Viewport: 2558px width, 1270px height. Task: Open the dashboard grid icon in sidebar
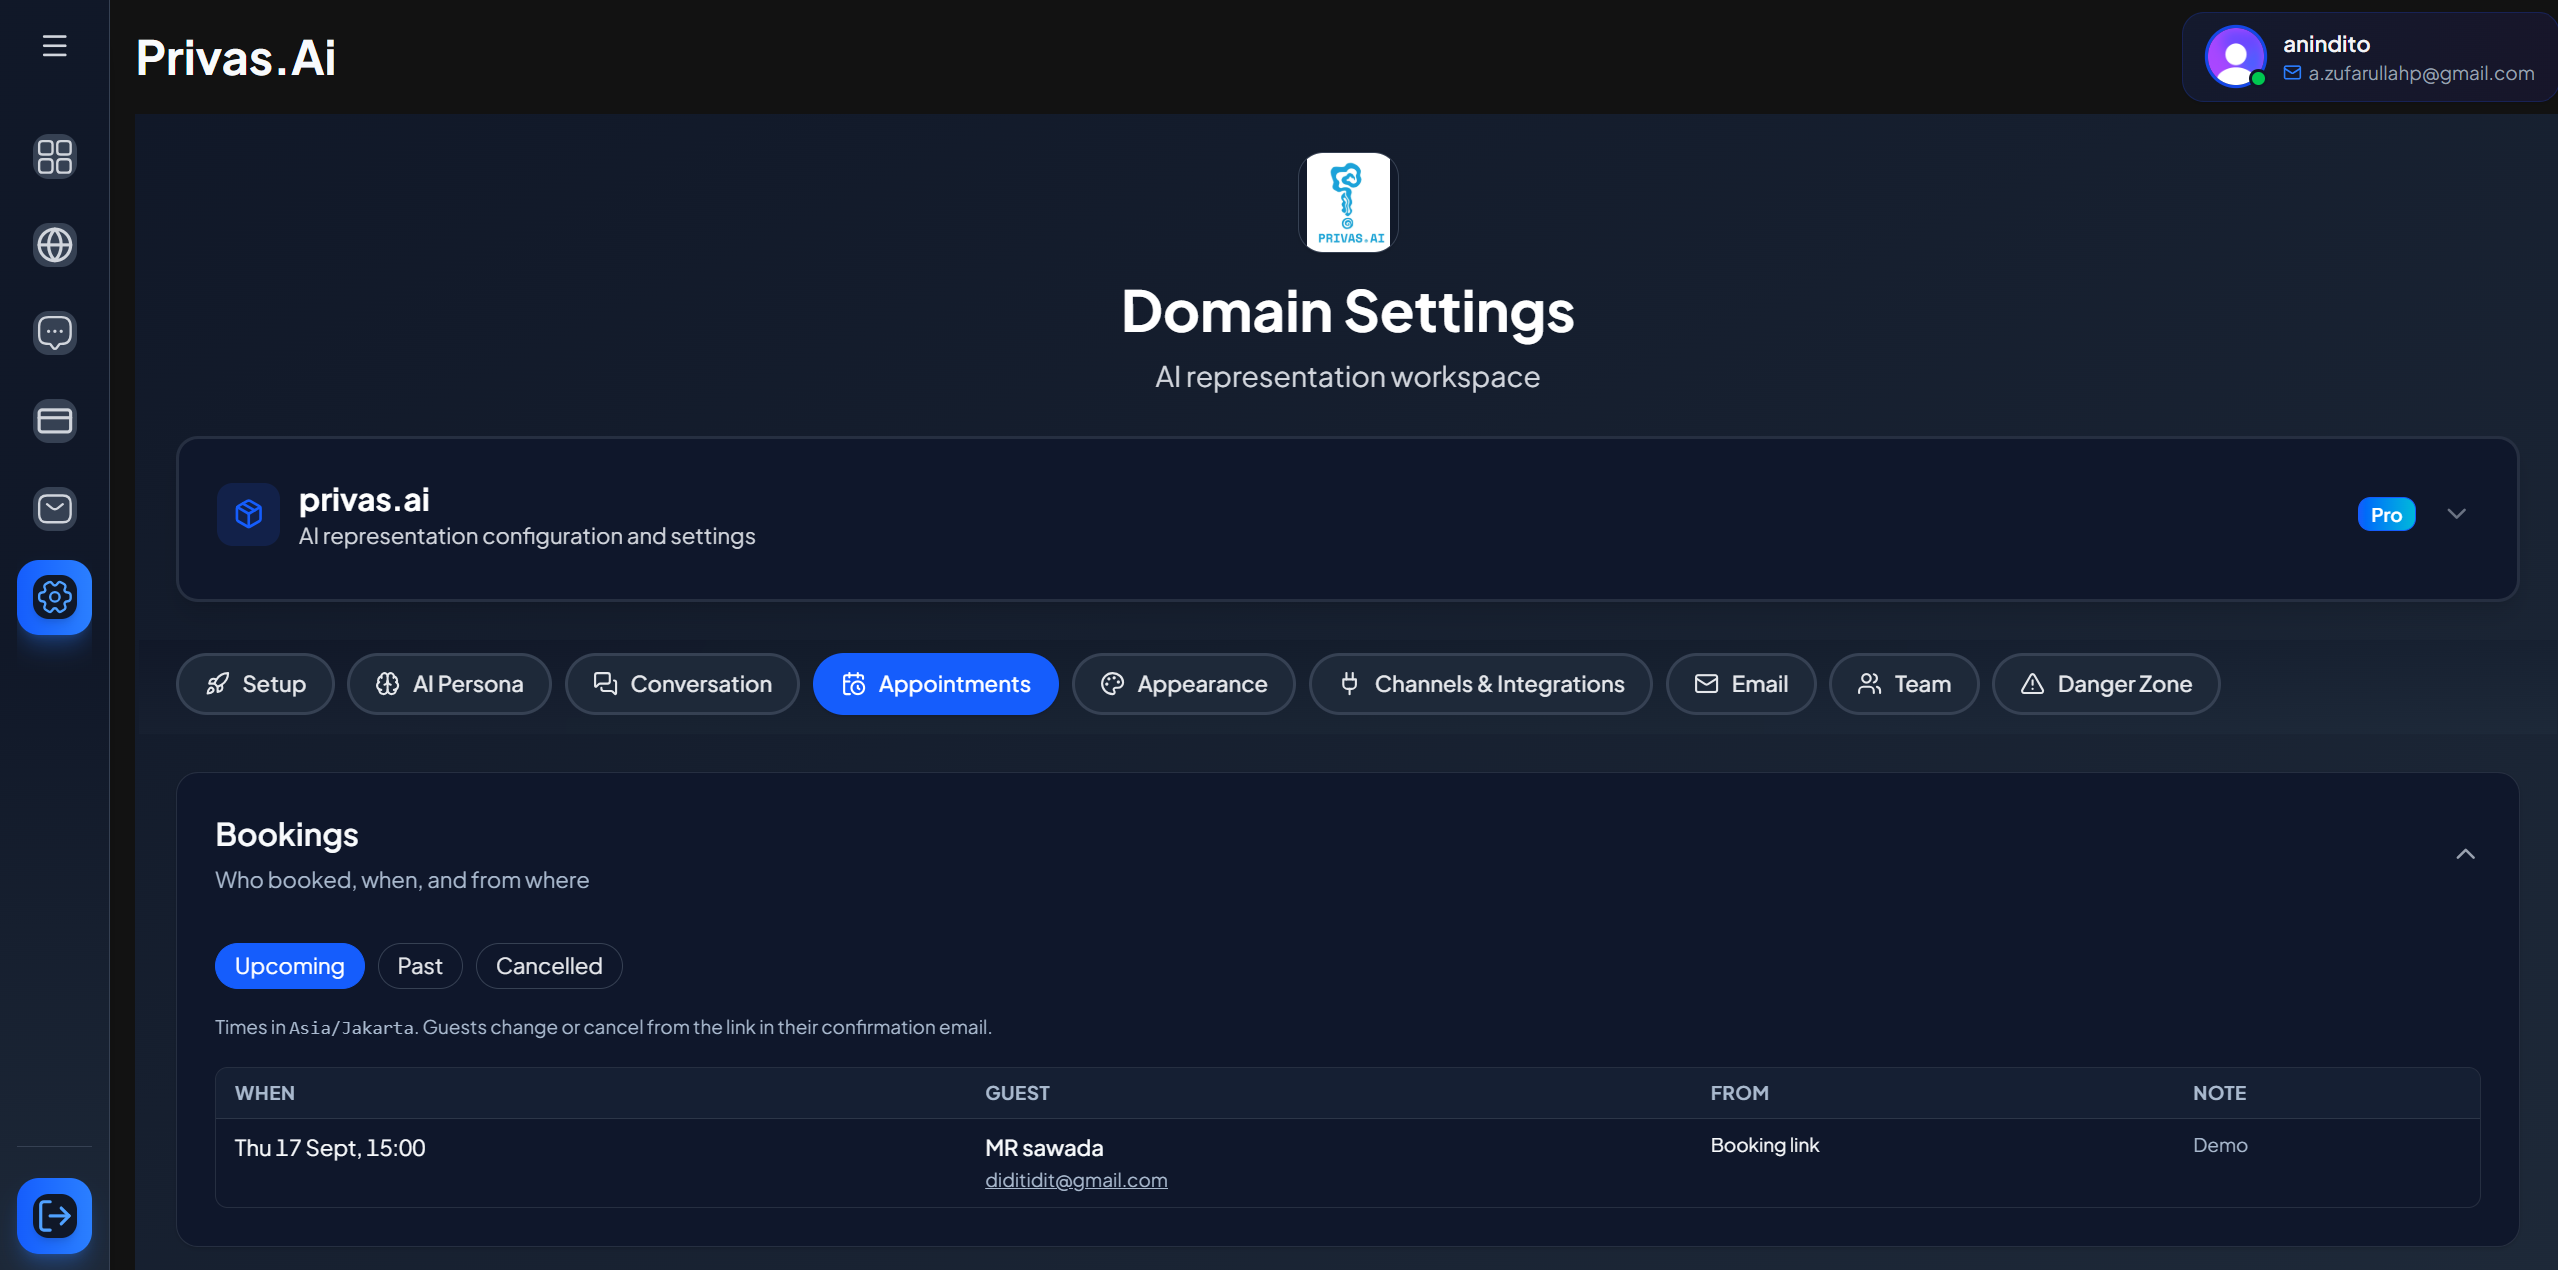pyautogui.click(x=54, y=156)
